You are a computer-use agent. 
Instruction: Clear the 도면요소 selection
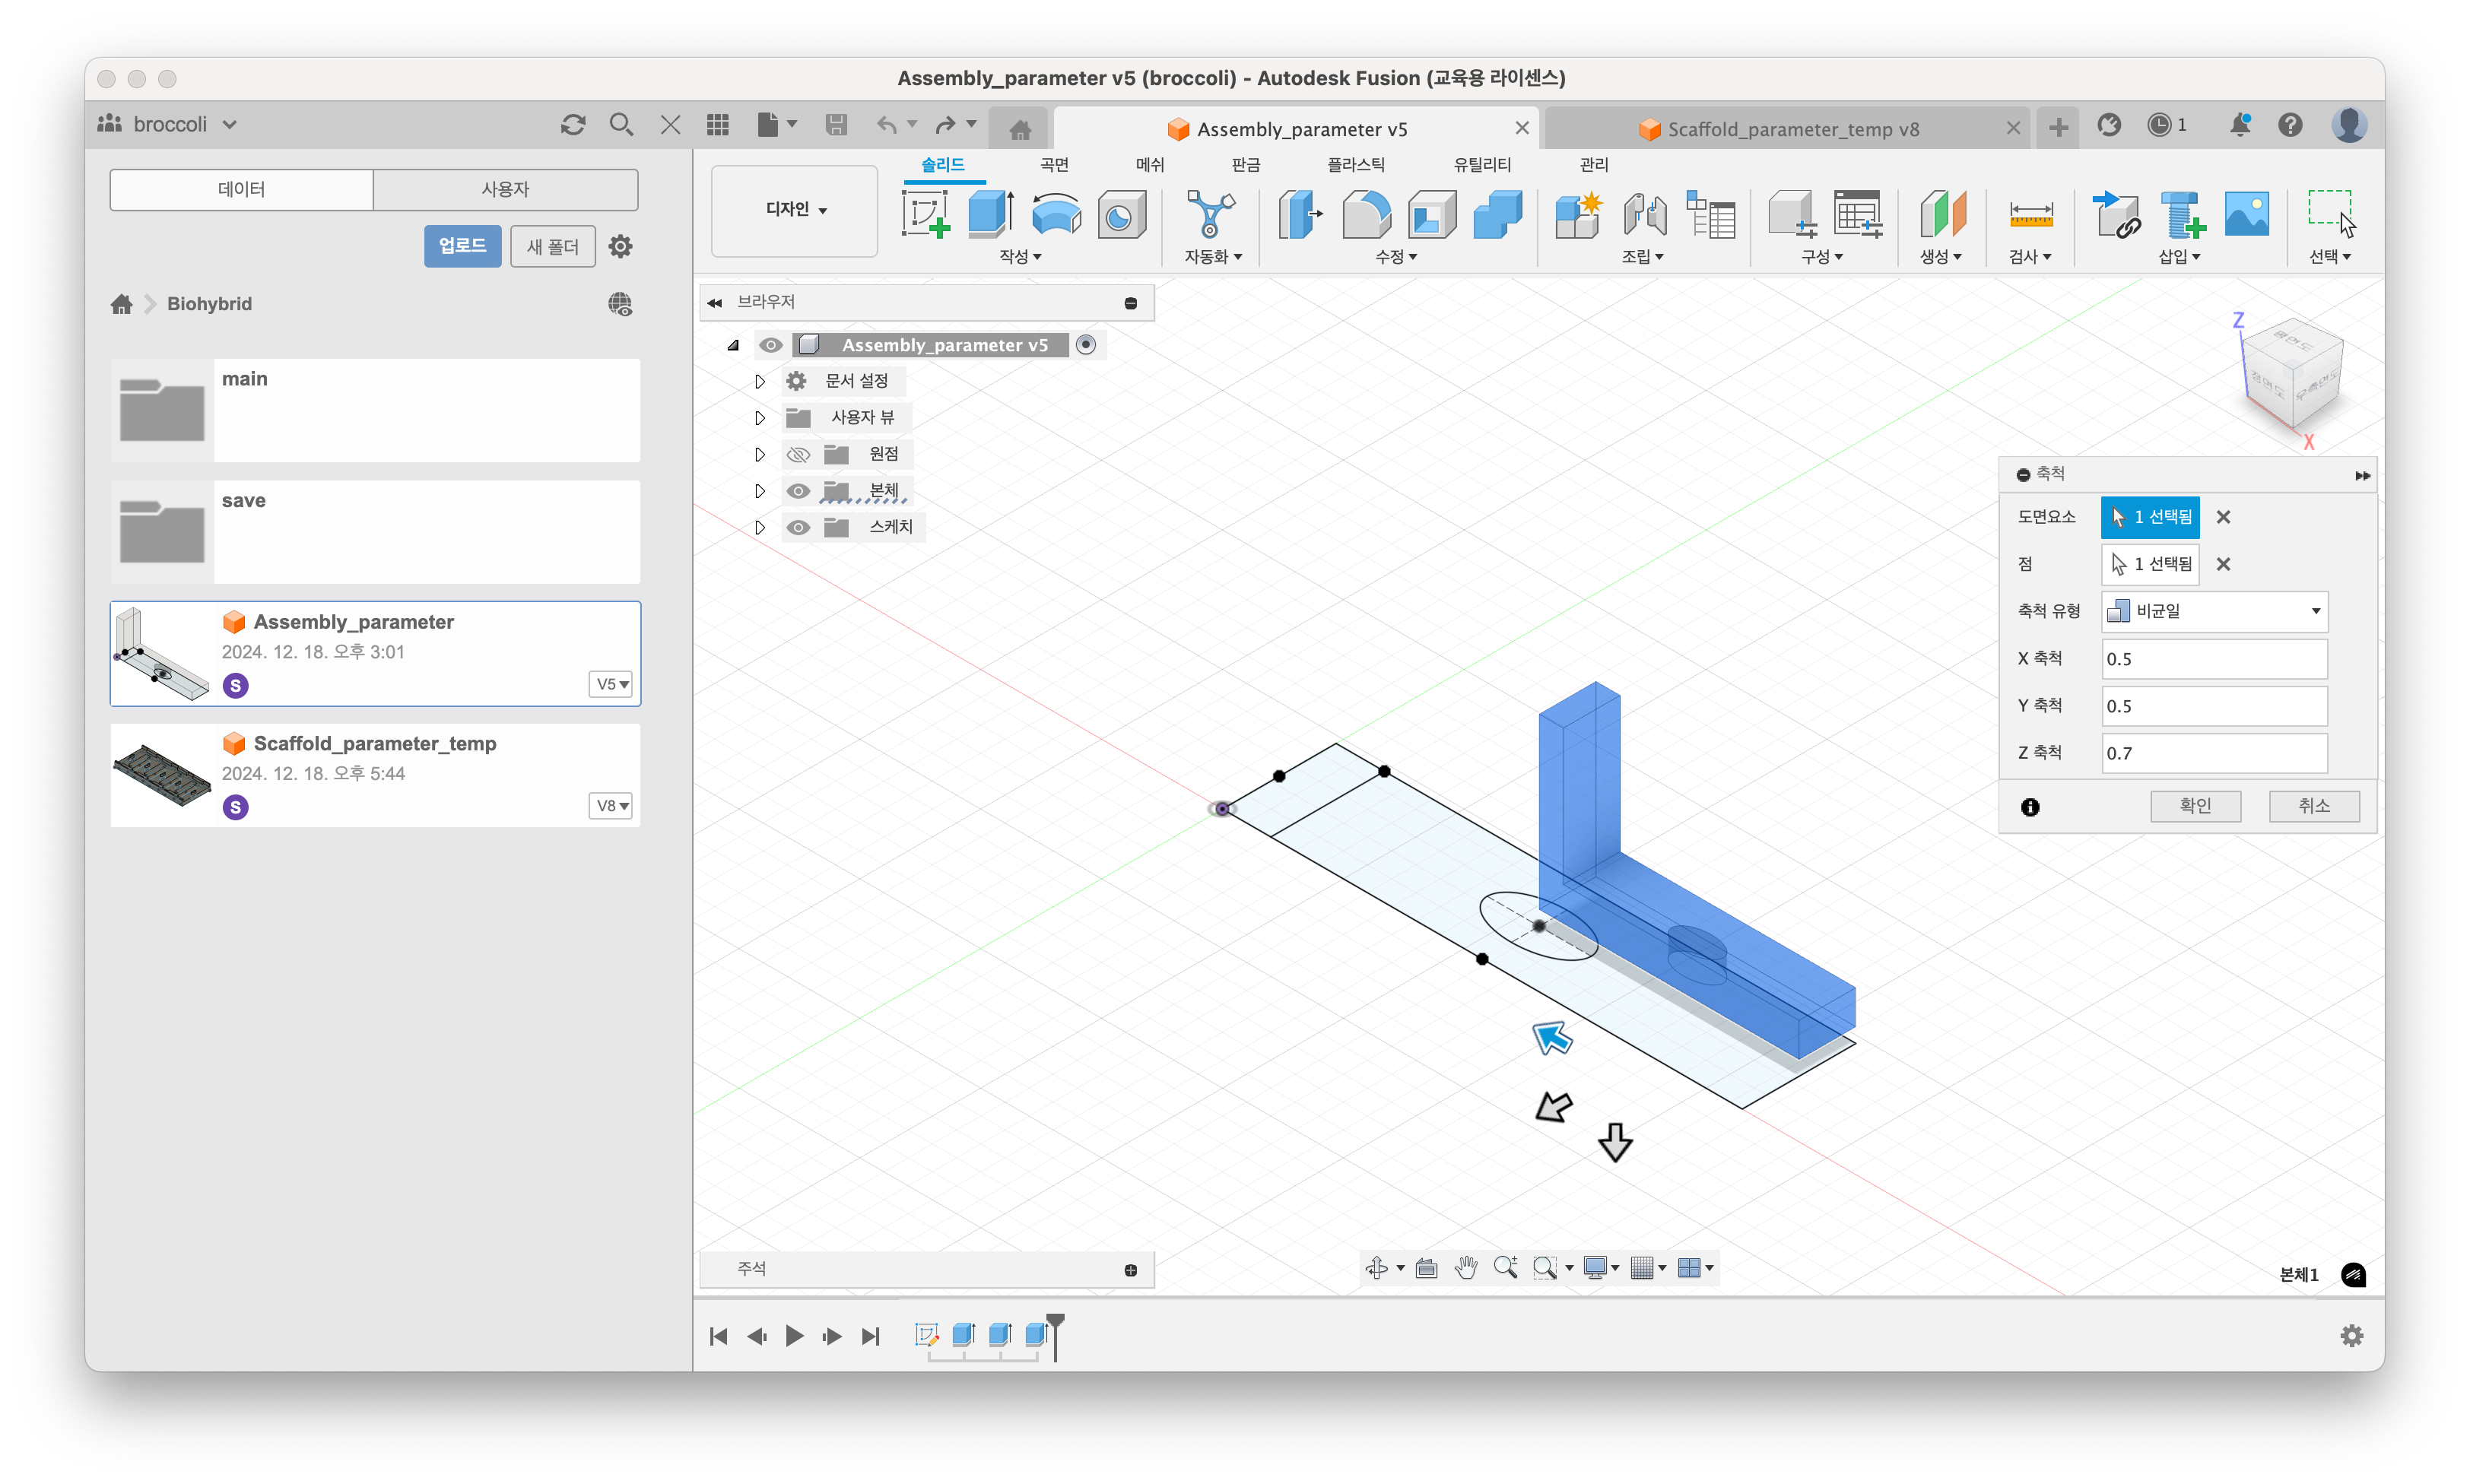click(x=2223, y=517)
